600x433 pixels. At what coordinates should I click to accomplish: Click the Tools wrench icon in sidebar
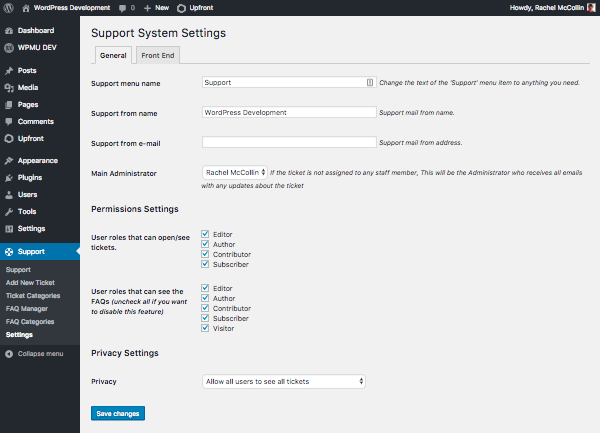click(9, 212)
